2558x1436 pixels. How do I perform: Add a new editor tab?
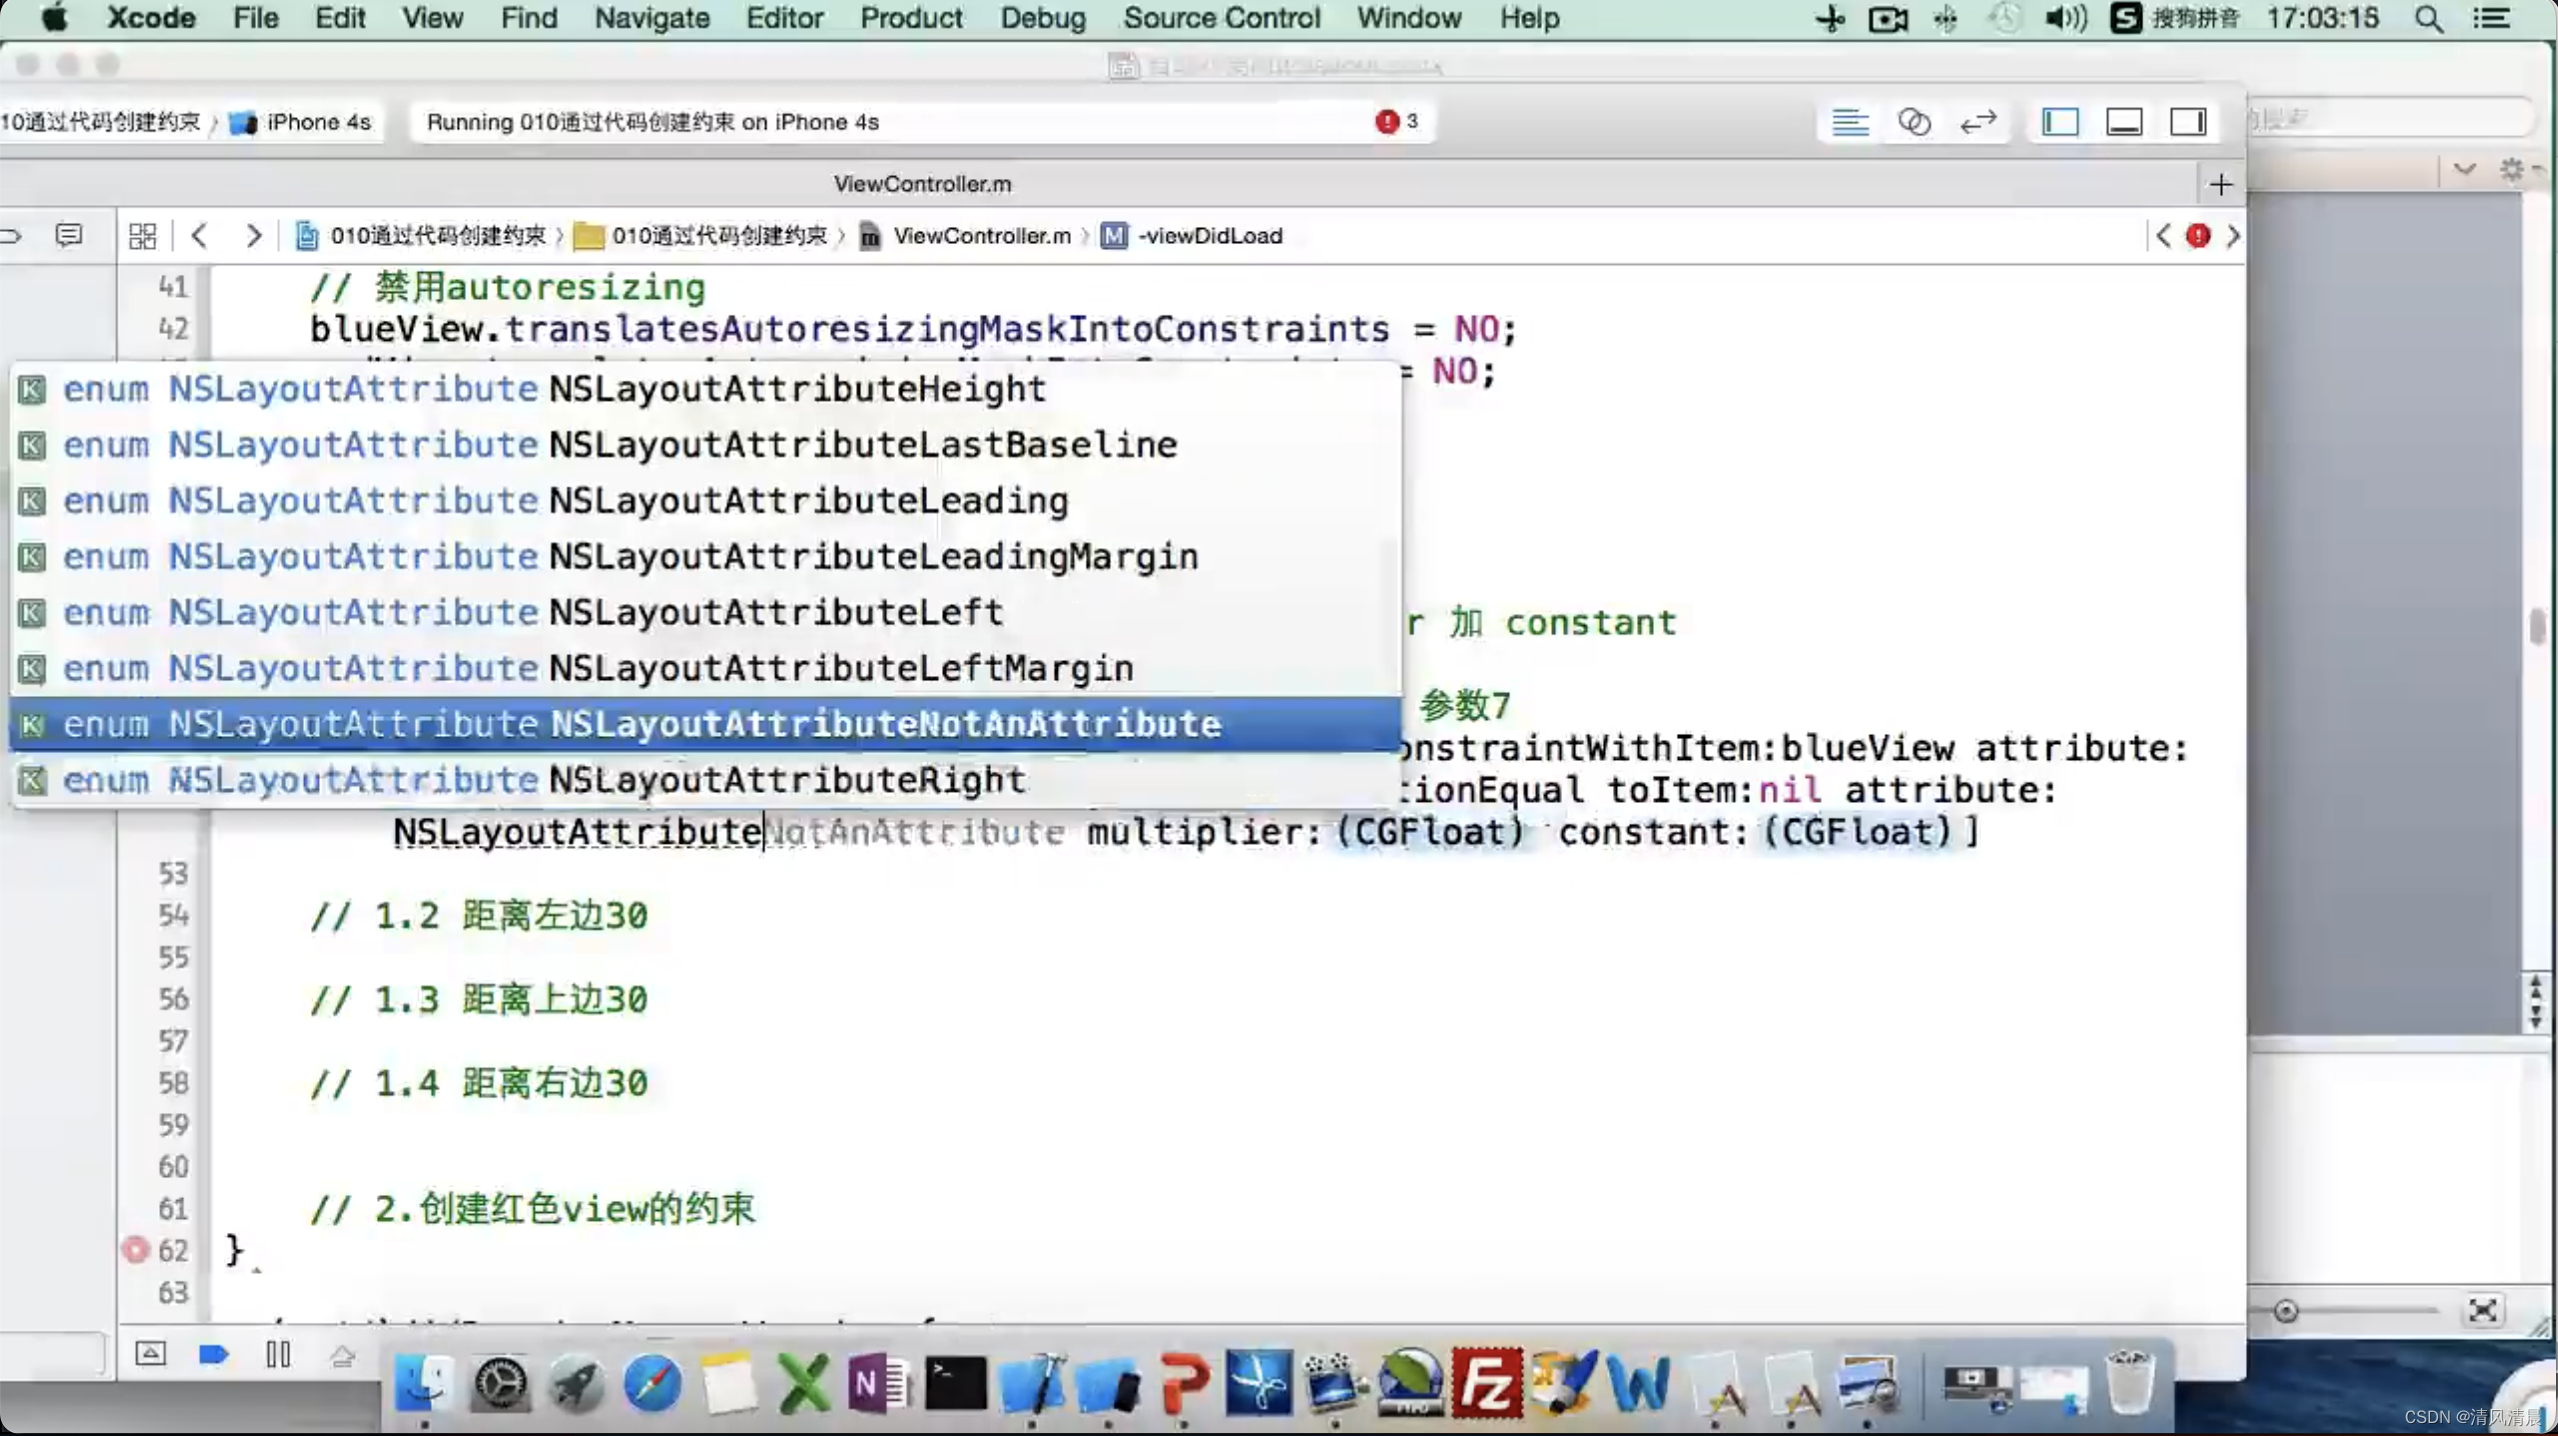[2220, 184]
